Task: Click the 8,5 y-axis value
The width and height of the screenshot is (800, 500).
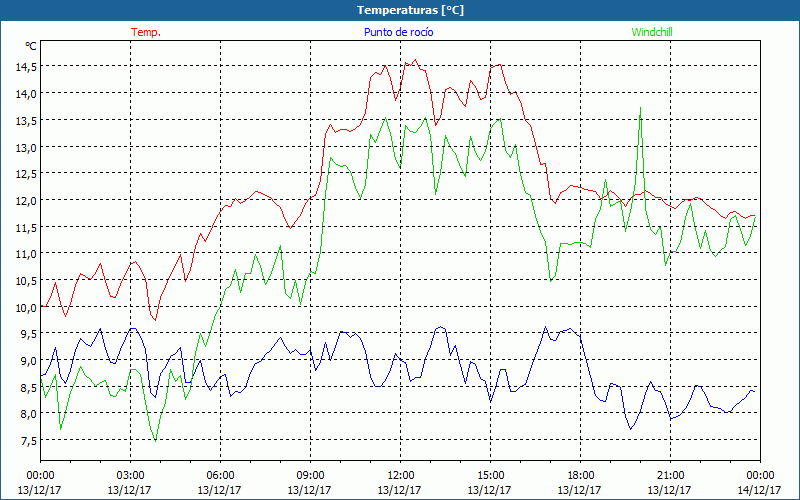Action: pos(29,387)
